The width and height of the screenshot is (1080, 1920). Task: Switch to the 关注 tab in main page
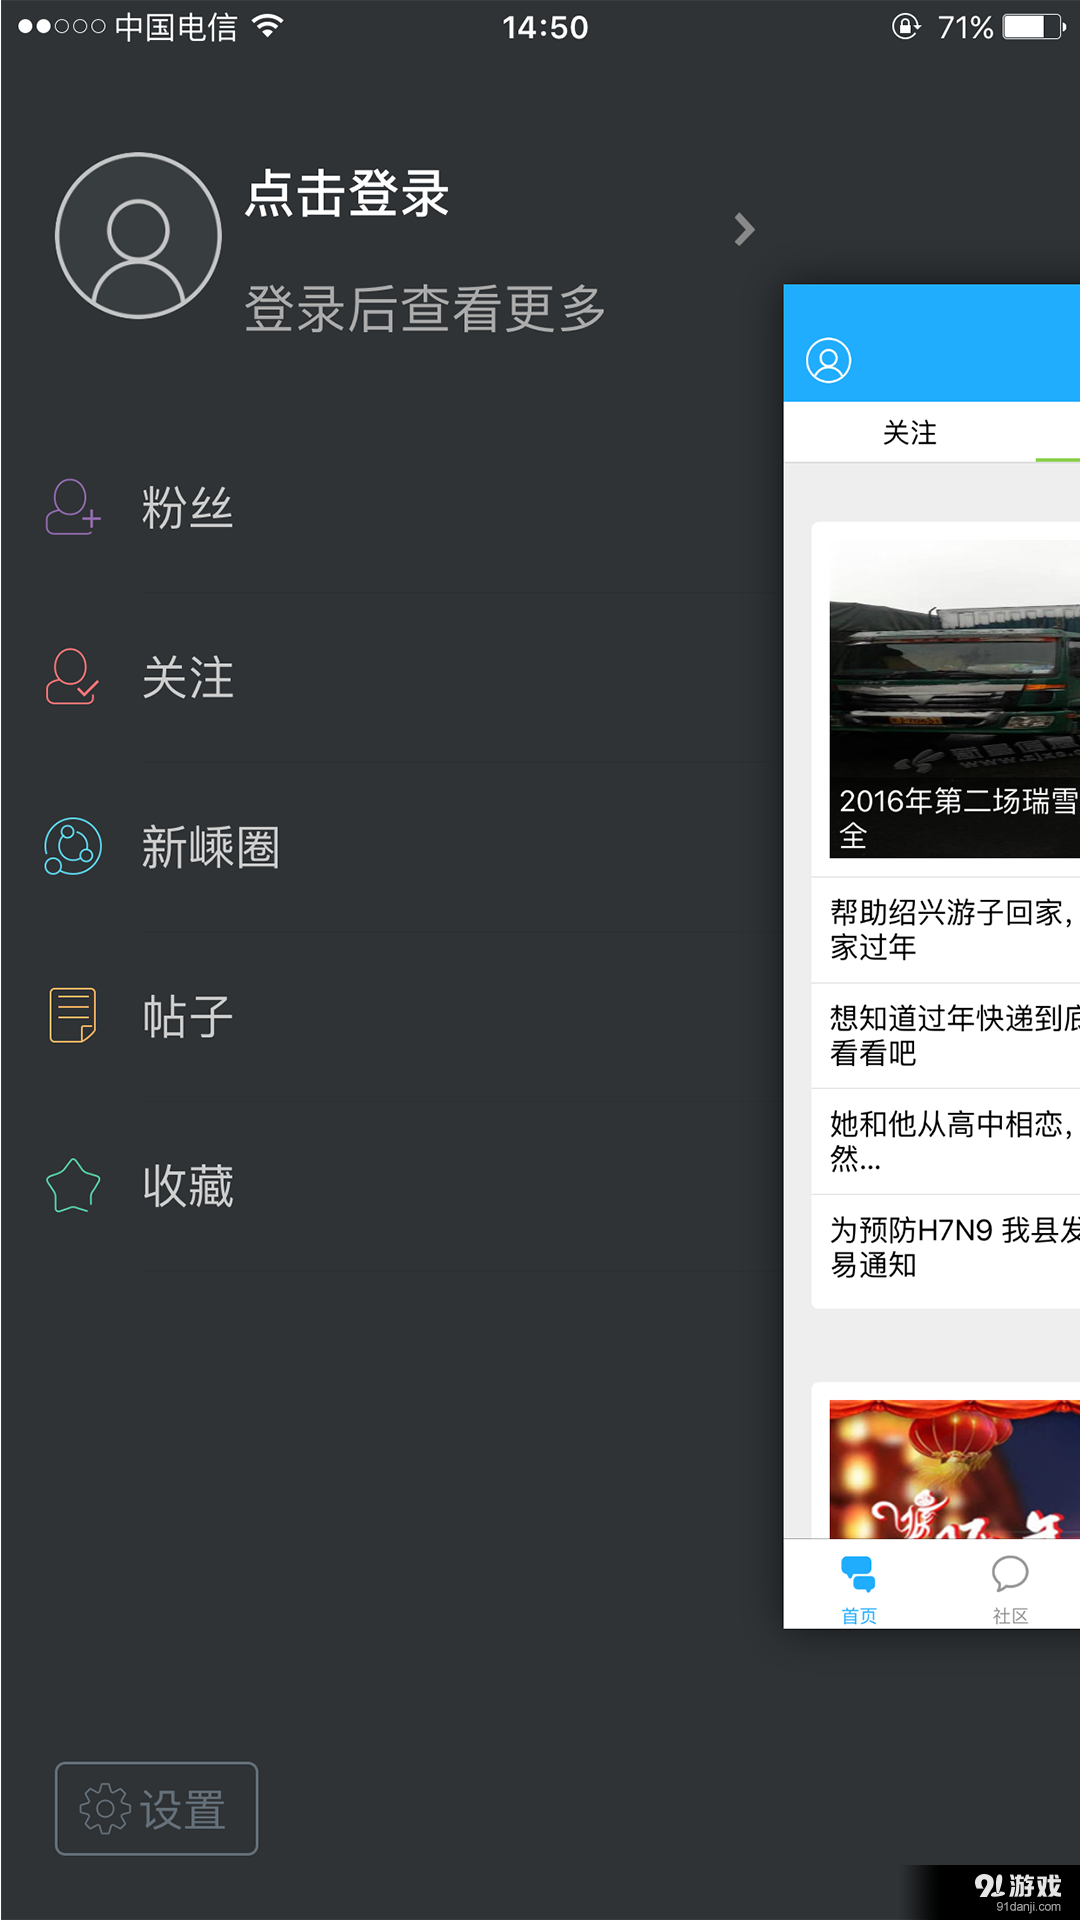point(910,433)
